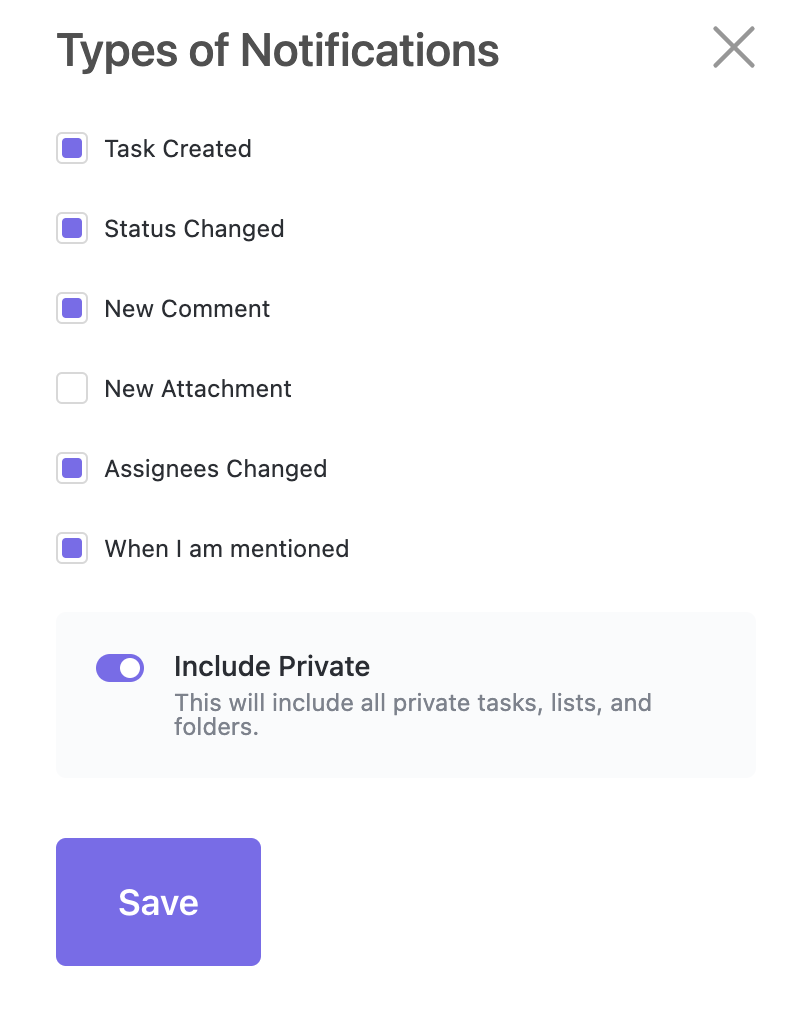Screen dimensions: 808x1010
Task: Untick the New Comment checkbox
Action: tap(72, 309)
